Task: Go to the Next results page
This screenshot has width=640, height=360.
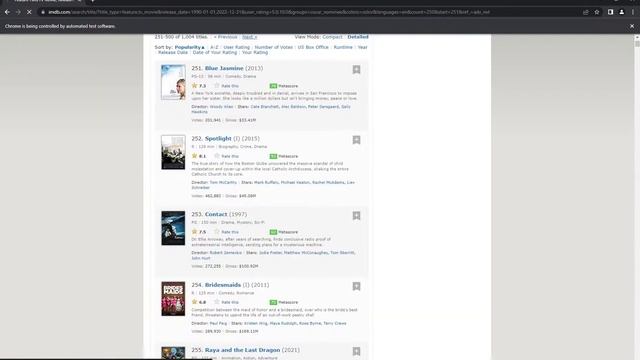Action: (x=249, y=37)
